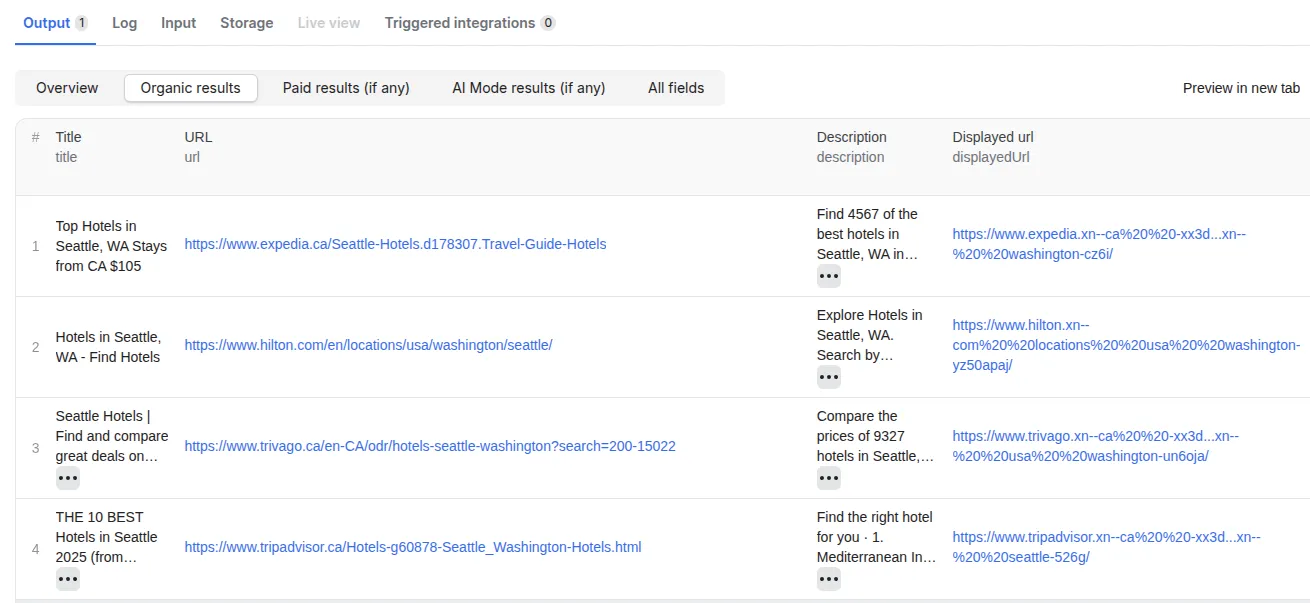Show AI Mode results (if any)
Viewport: 1310px width, 603px height.
pos(529,88)
